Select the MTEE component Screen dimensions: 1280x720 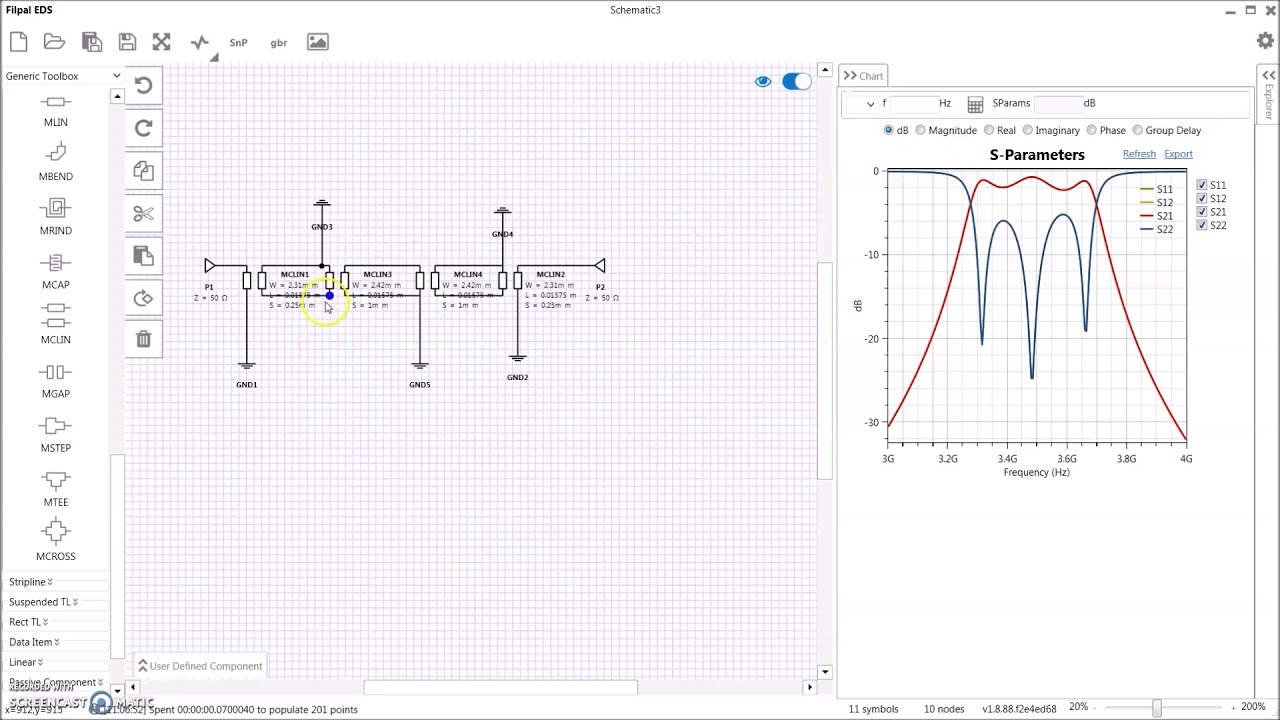pos(56,489)
